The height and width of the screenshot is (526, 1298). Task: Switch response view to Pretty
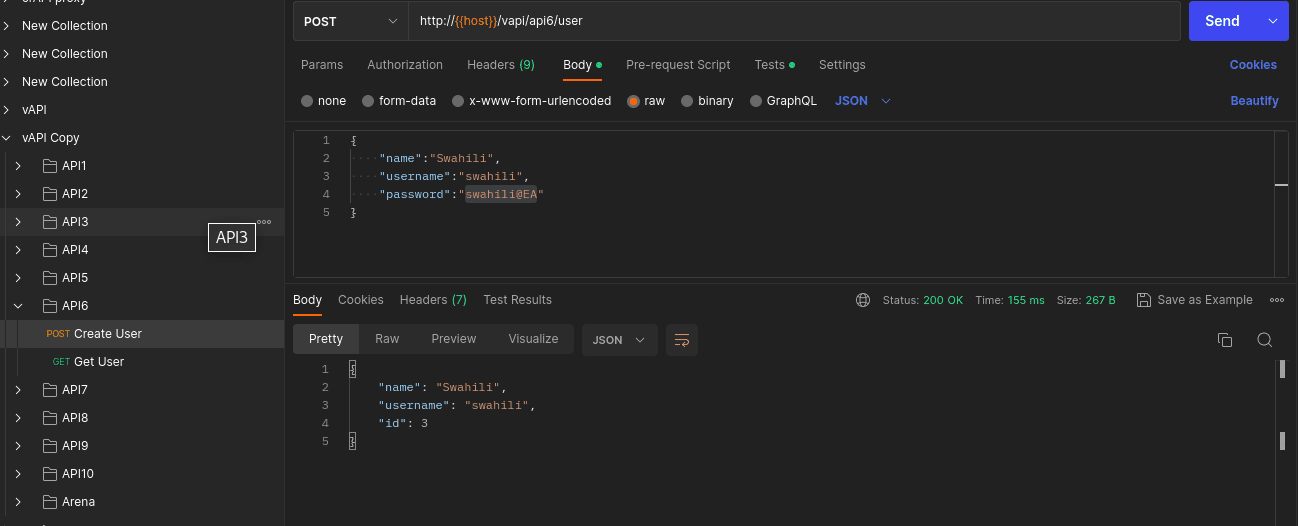point(326,339)
